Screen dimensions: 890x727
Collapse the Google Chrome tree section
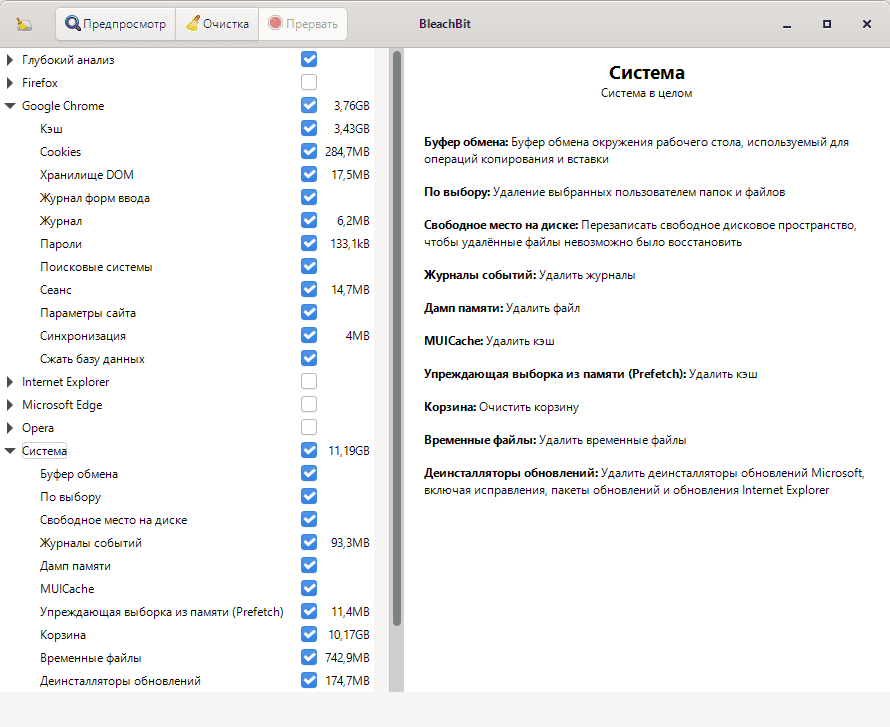[10, 106]
